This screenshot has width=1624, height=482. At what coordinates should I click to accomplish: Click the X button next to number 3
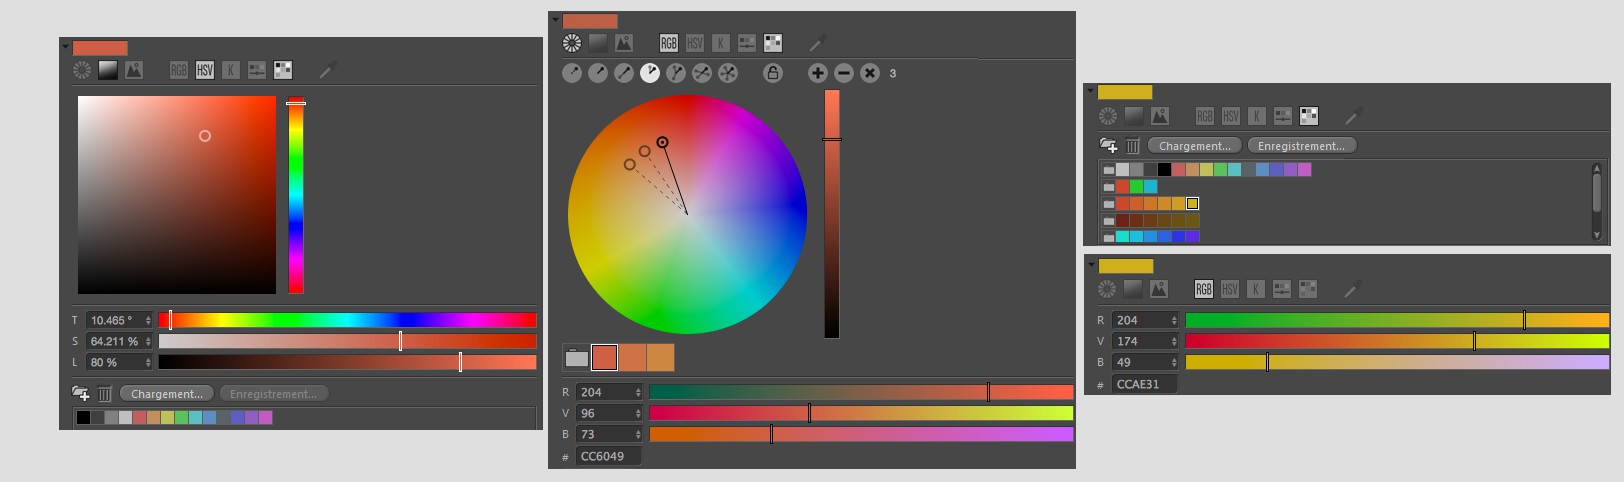pyautogui.click(x=869, y=73)
